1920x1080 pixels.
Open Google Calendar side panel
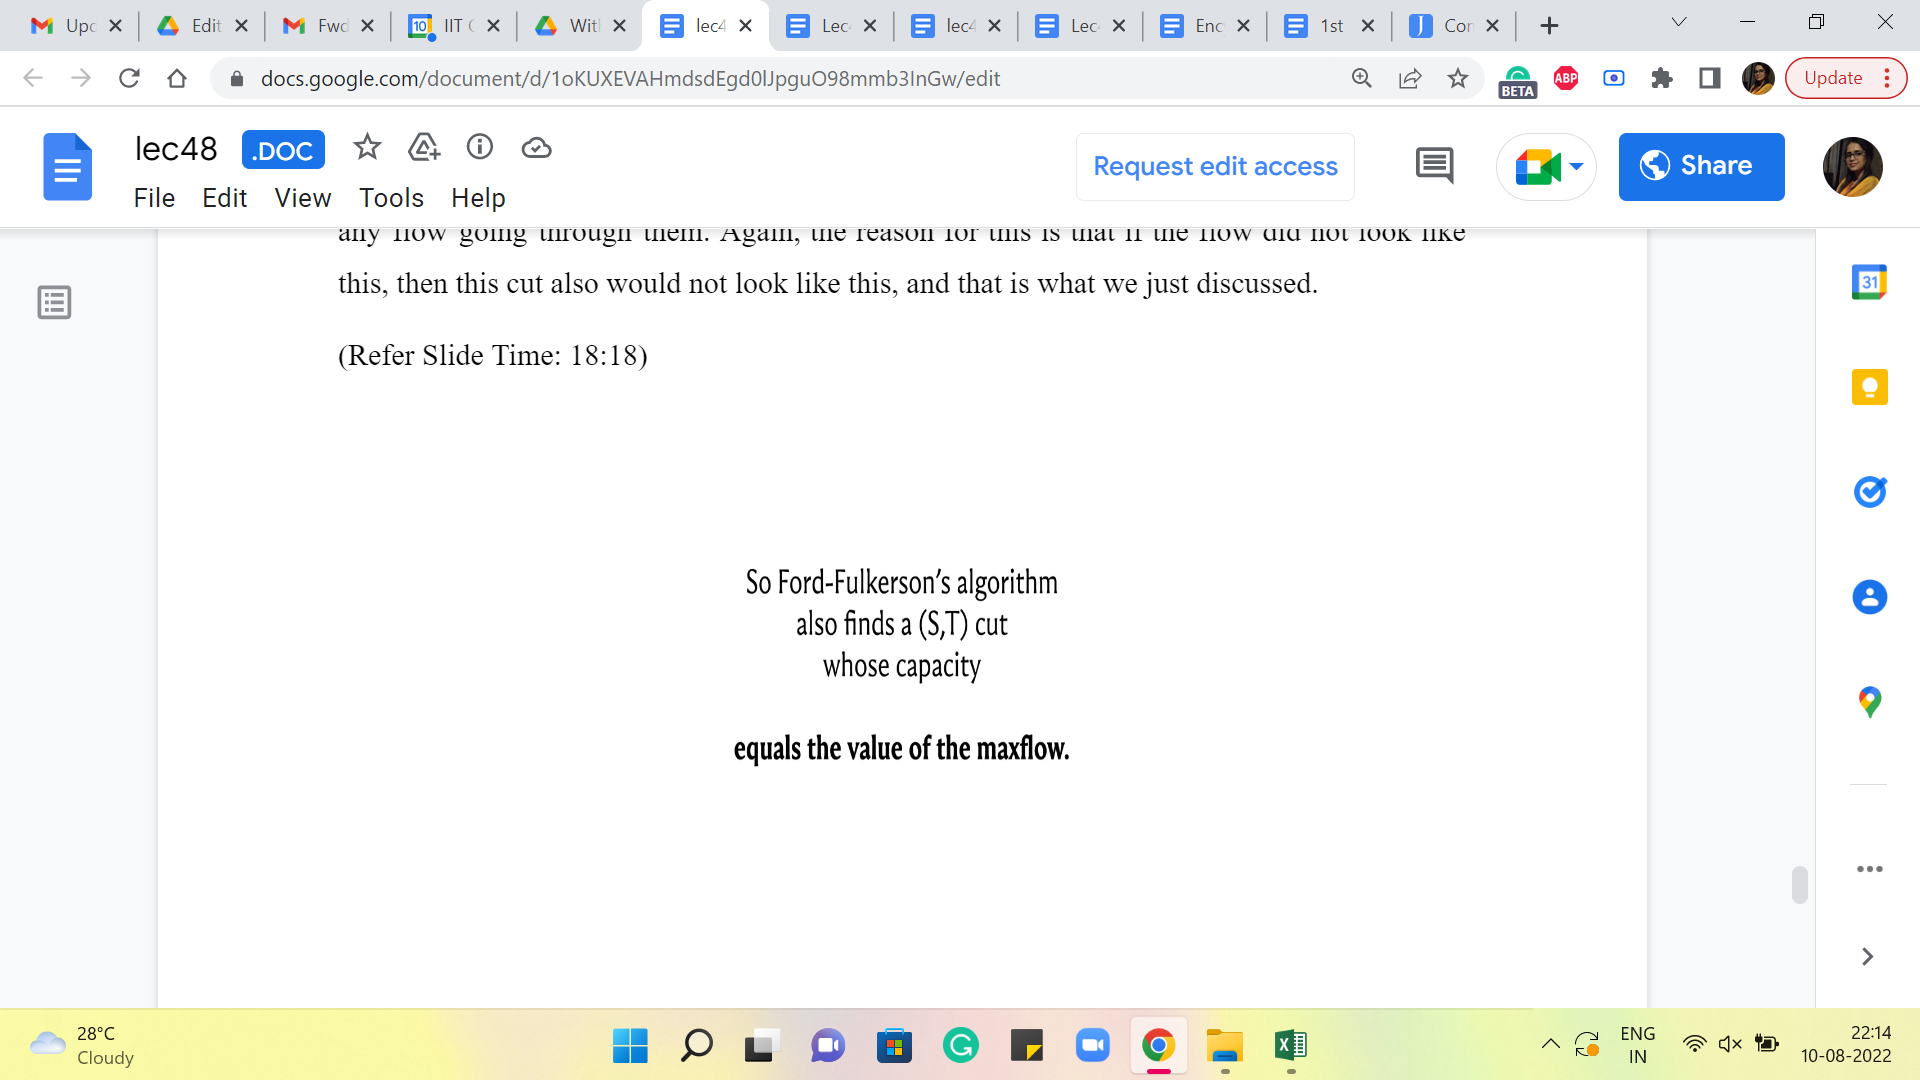[1869, 282]
